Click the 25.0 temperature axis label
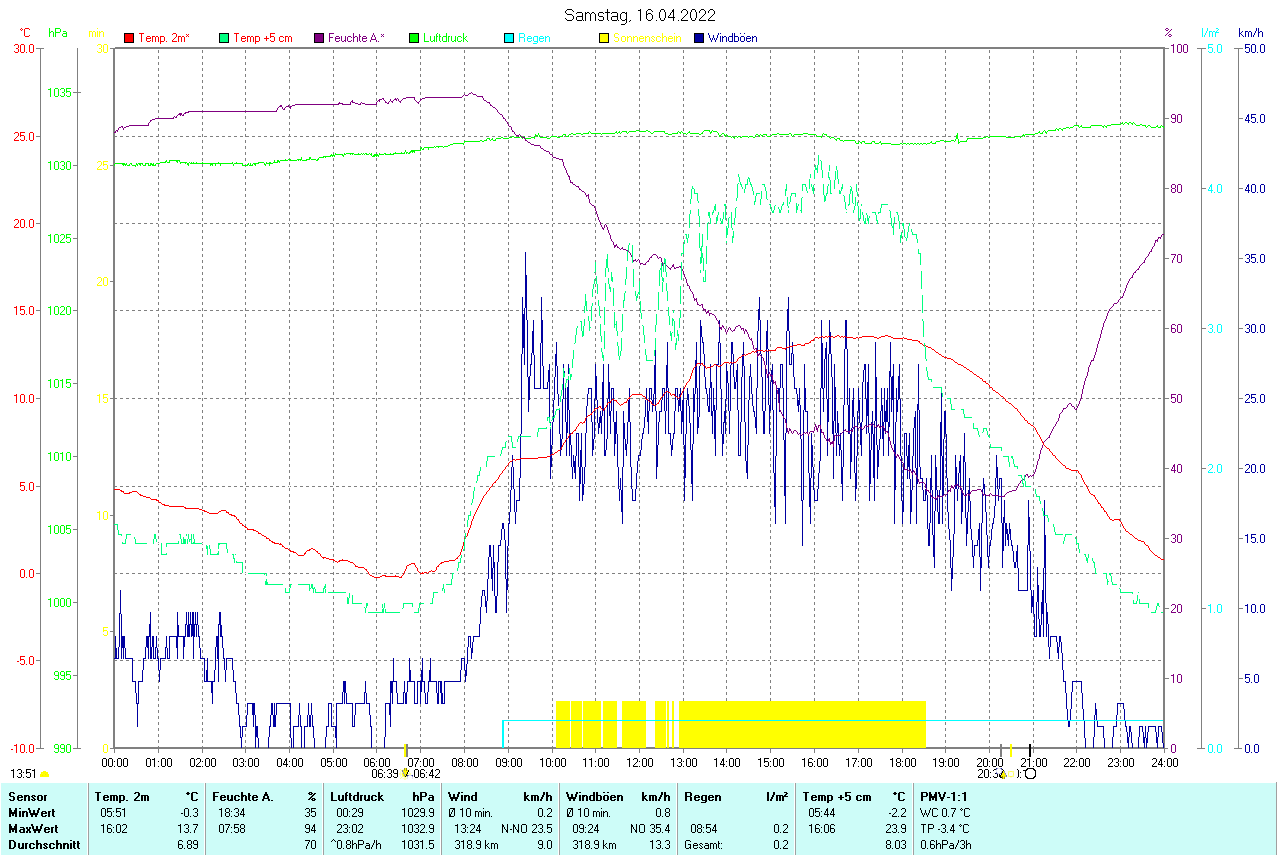The width and height of the screenshot is (1277, 855). [x=23, y=136]
